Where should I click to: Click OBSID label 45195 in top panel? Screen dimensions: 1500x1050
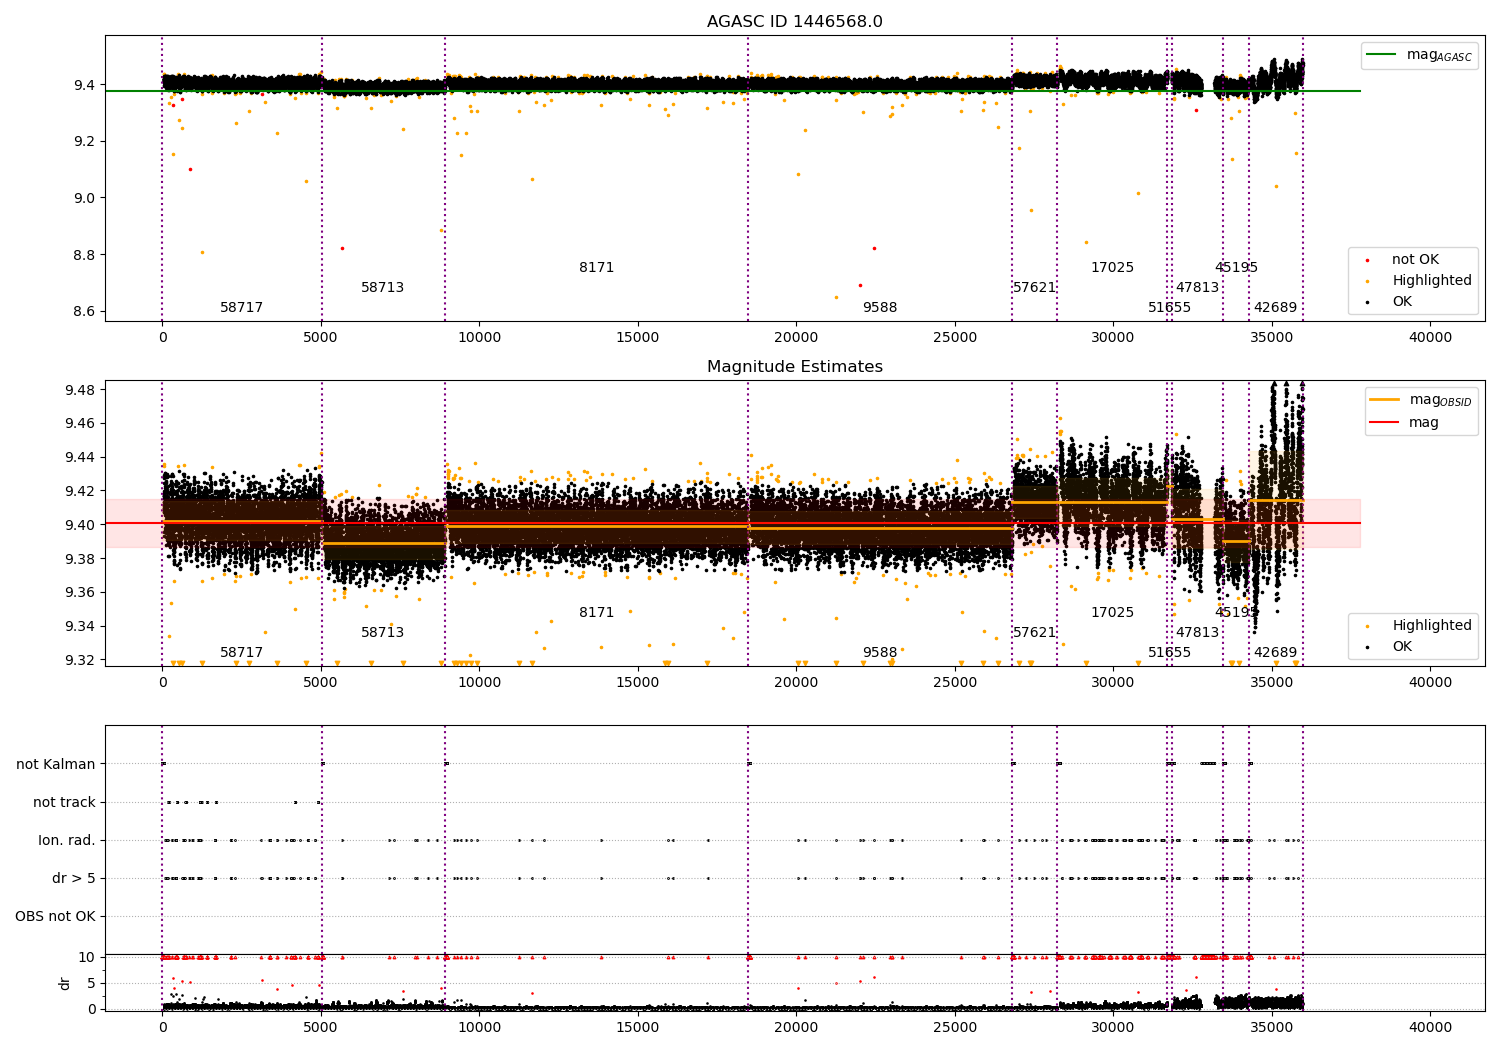[x=1236, y=268]
